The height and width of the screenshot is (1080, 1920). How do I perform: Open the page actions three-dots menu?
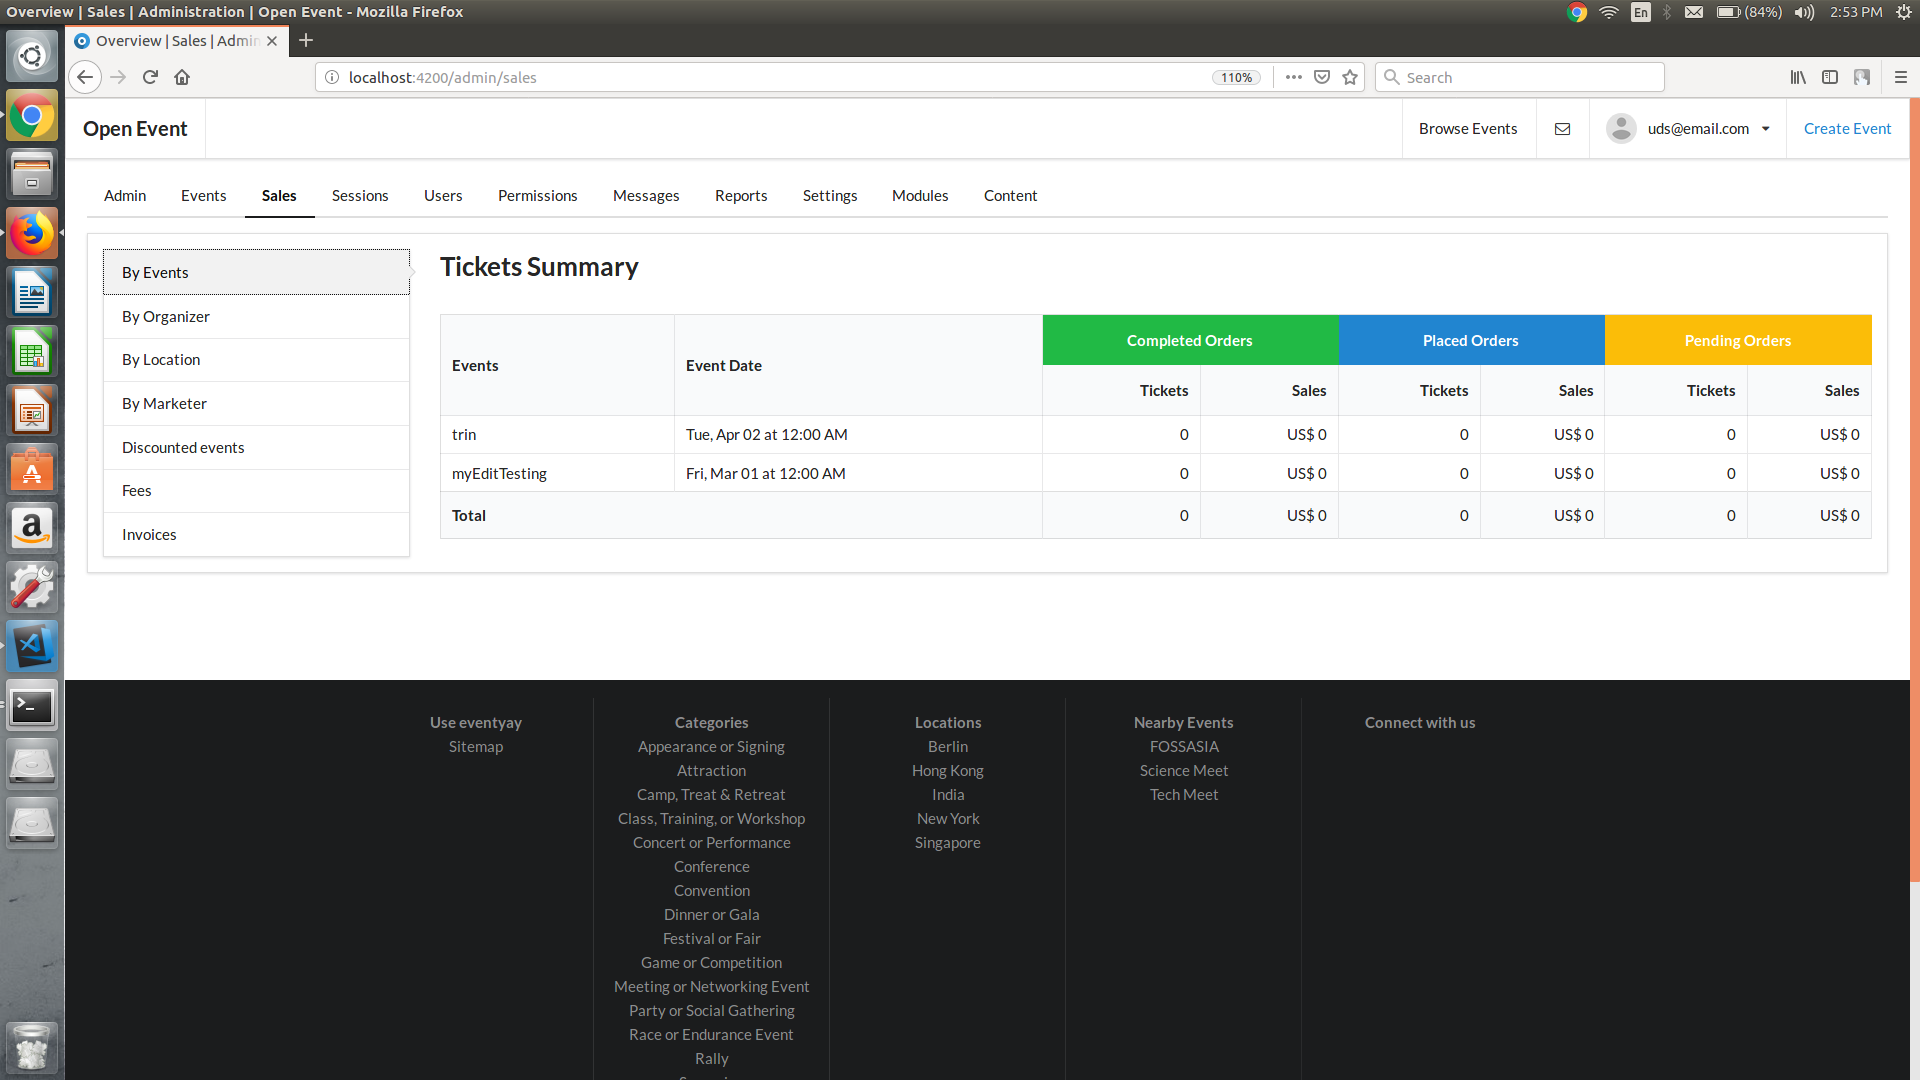click(1293, 77)
